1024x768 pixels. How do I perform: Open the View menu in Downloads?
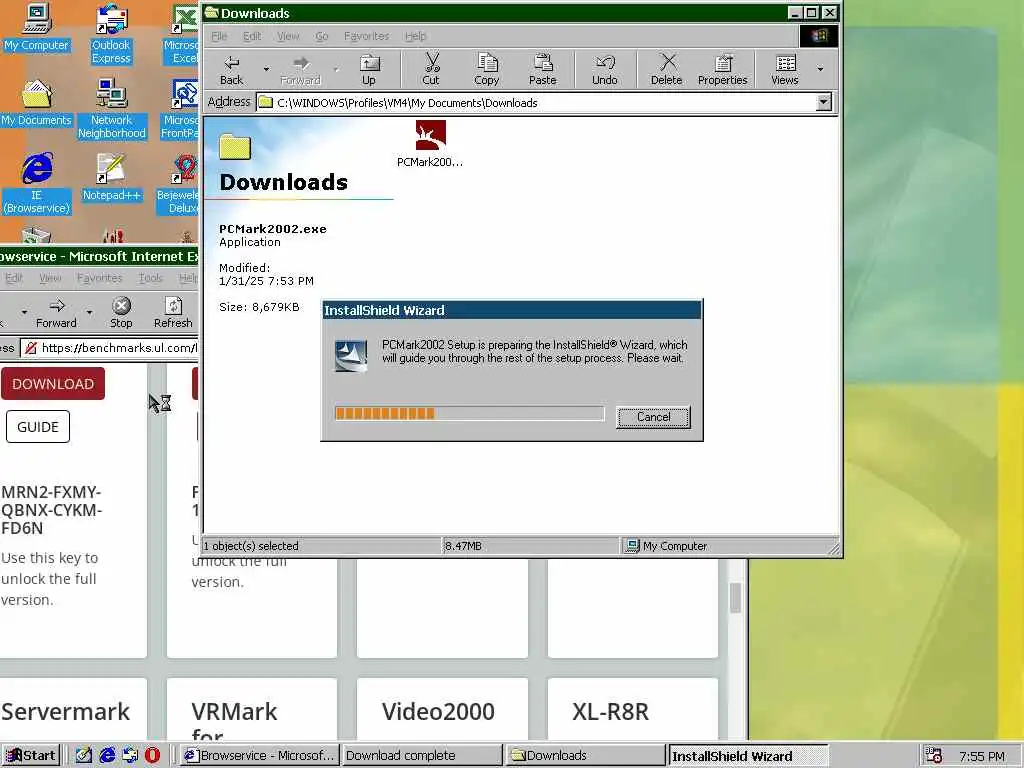[x=288, y=36]
